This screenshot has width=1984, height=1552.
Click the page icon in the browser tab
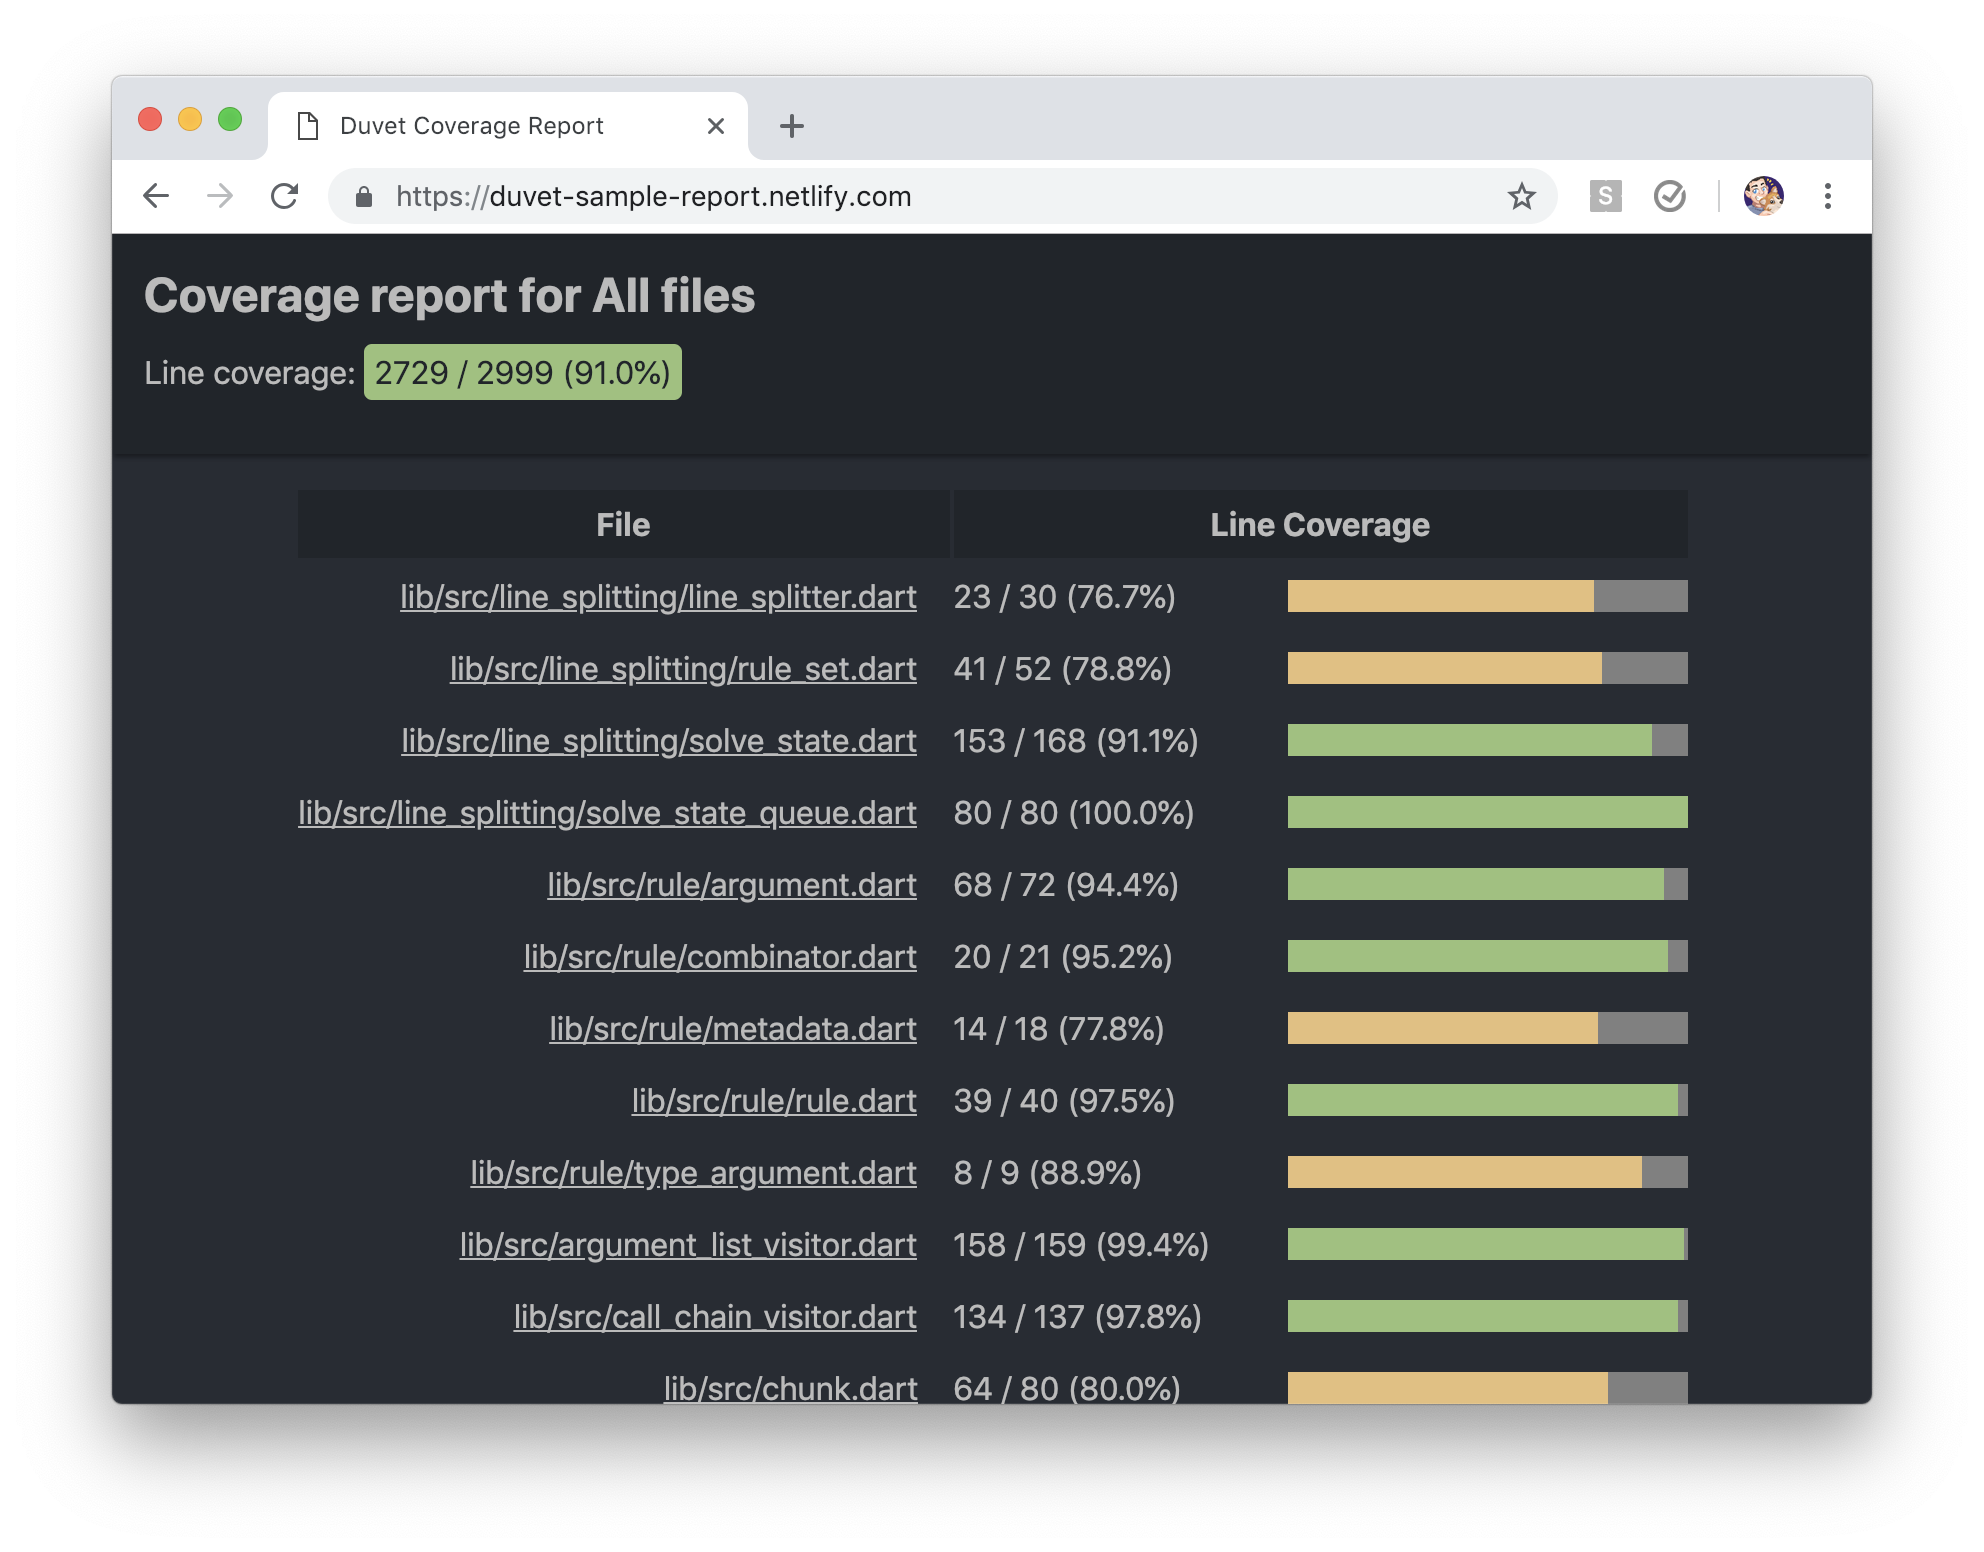point(307,124)
